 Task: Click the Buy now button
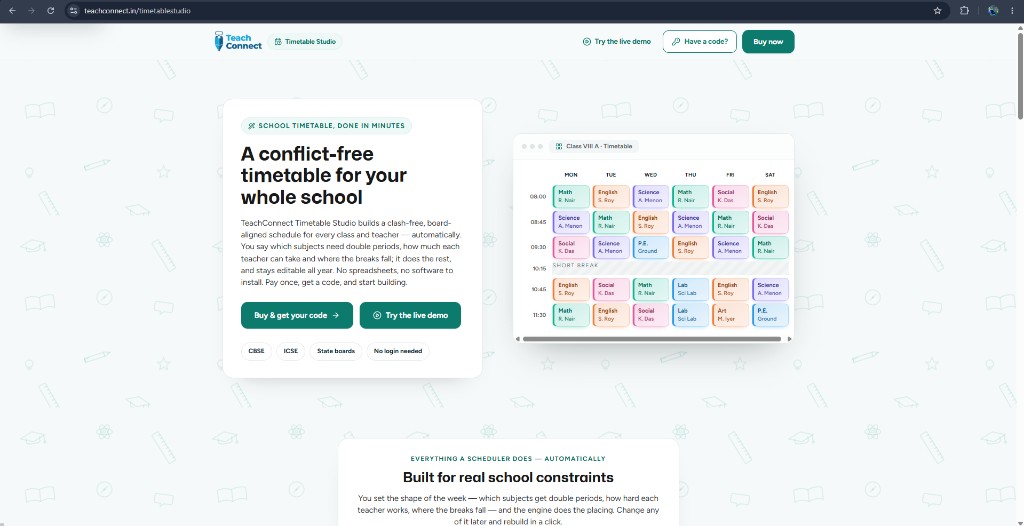click(x=768, y=42)
